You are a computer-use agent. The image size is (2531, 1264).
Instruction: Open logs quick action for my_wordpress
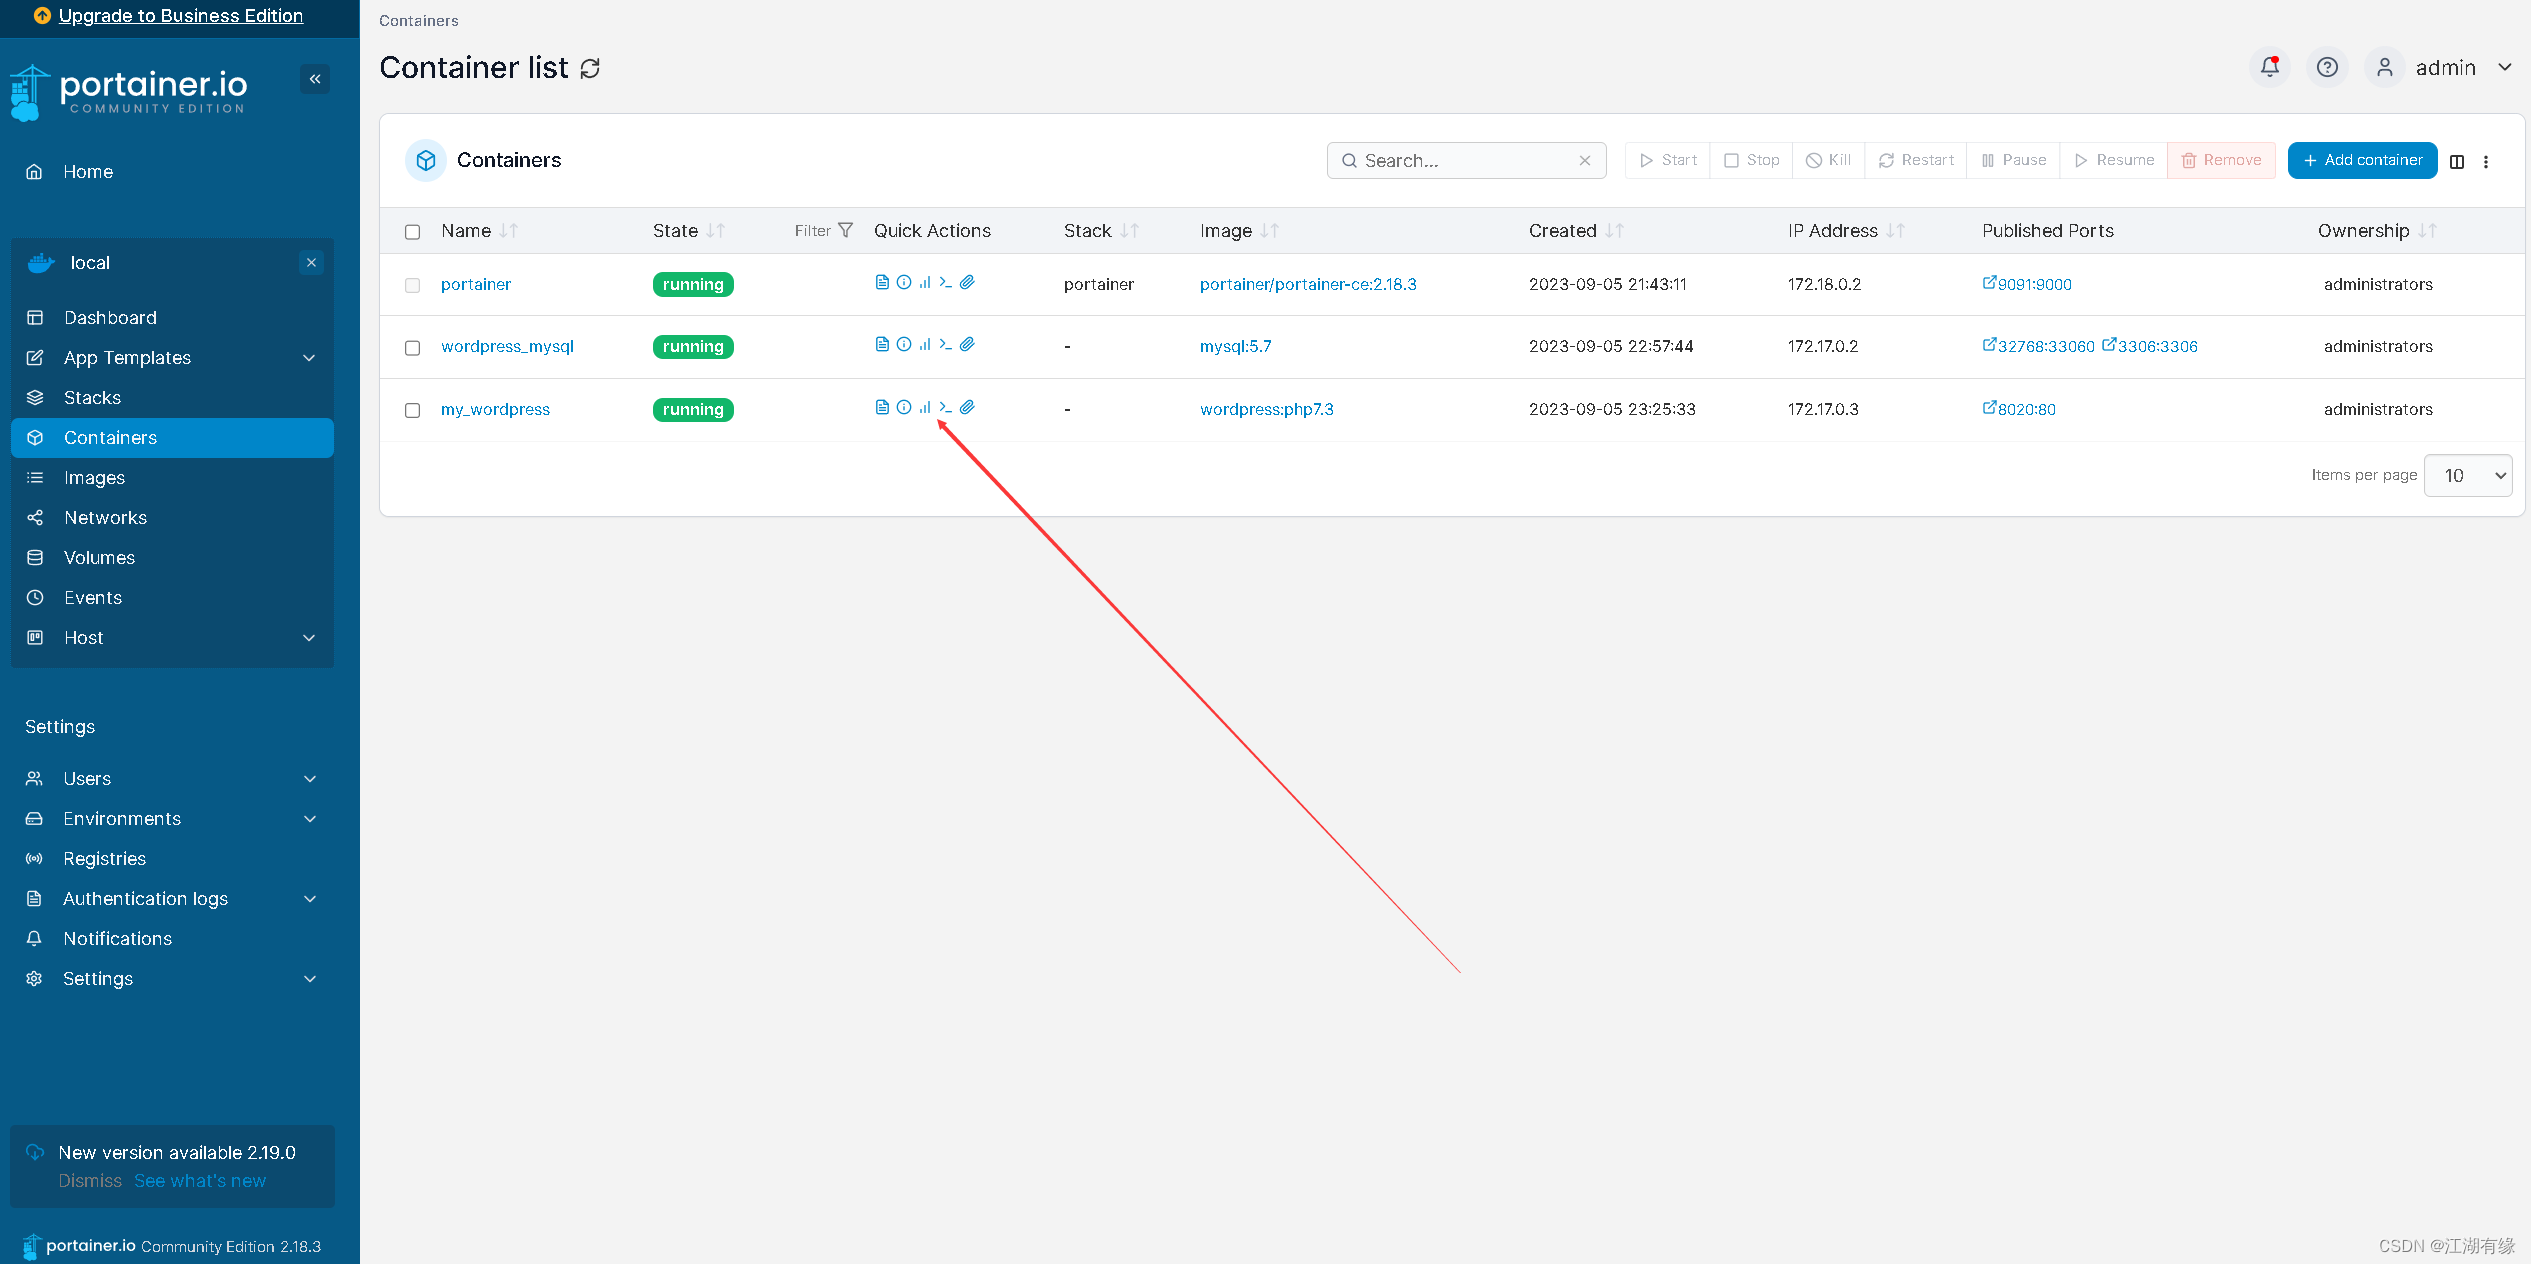(x=882, y=407)
